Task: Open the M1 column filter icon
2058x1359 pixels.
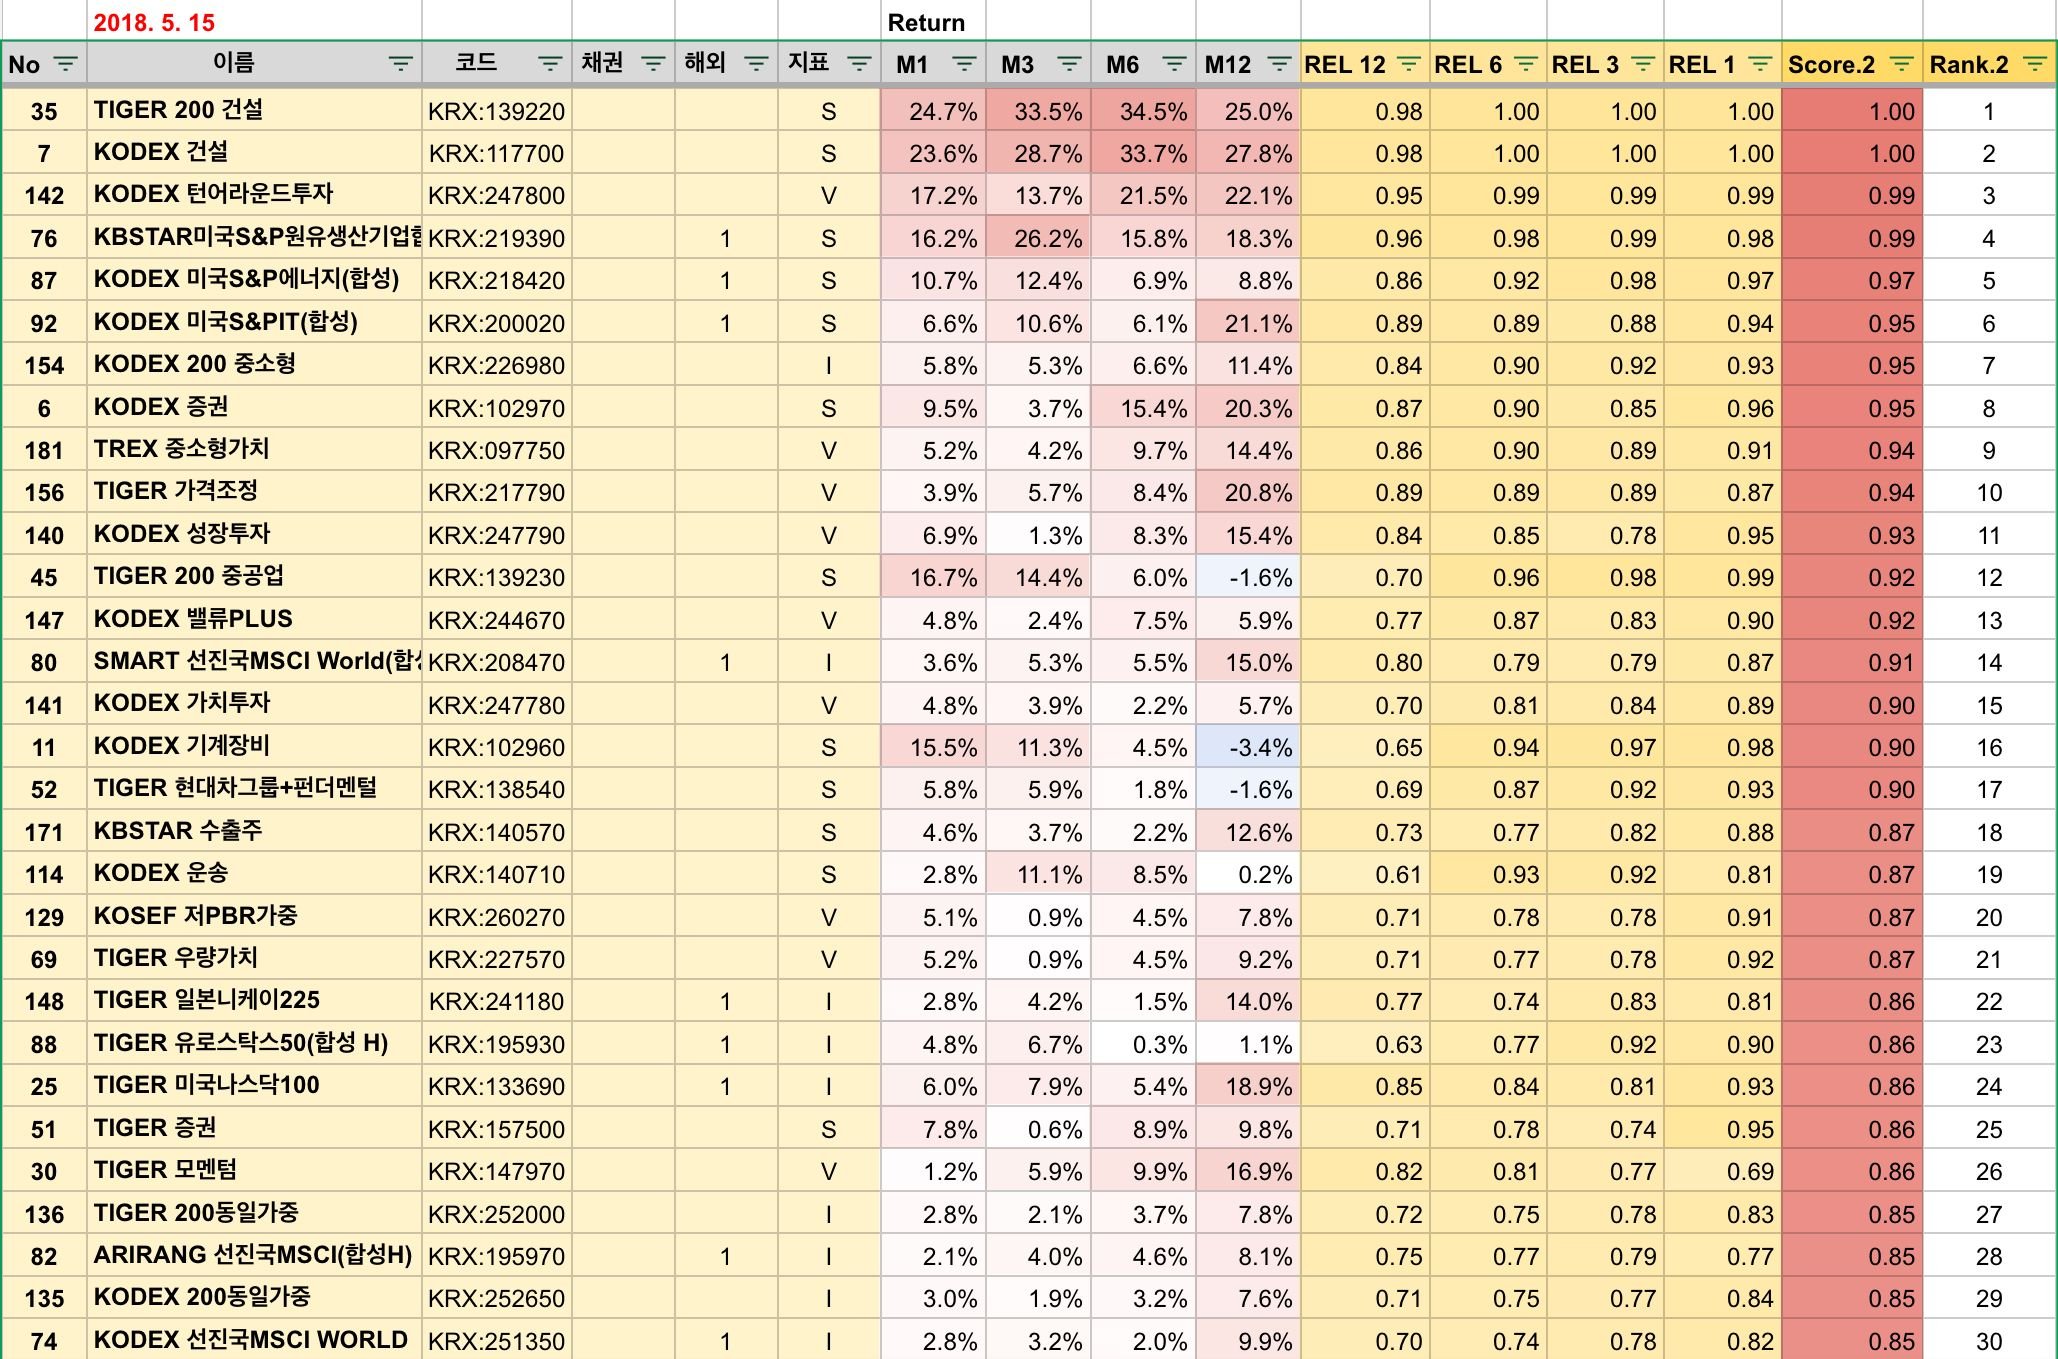Action: click(x=964, y=64)
